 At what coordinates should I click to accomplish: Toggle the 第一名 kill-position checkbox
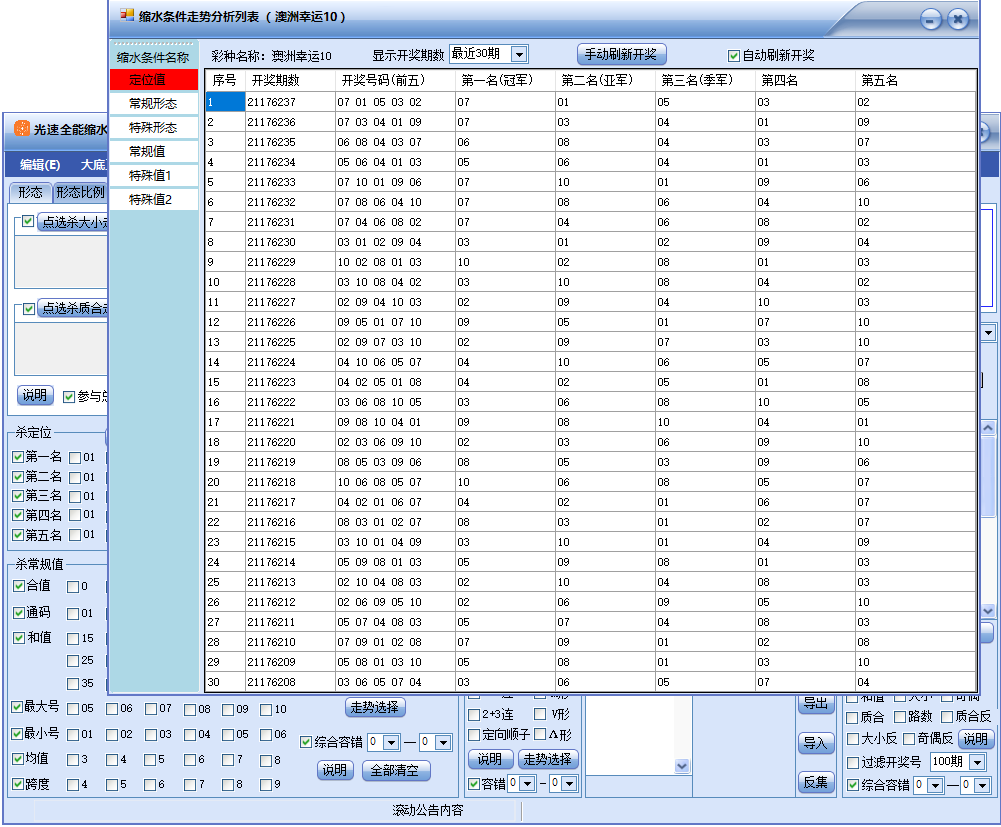[18, 457]
